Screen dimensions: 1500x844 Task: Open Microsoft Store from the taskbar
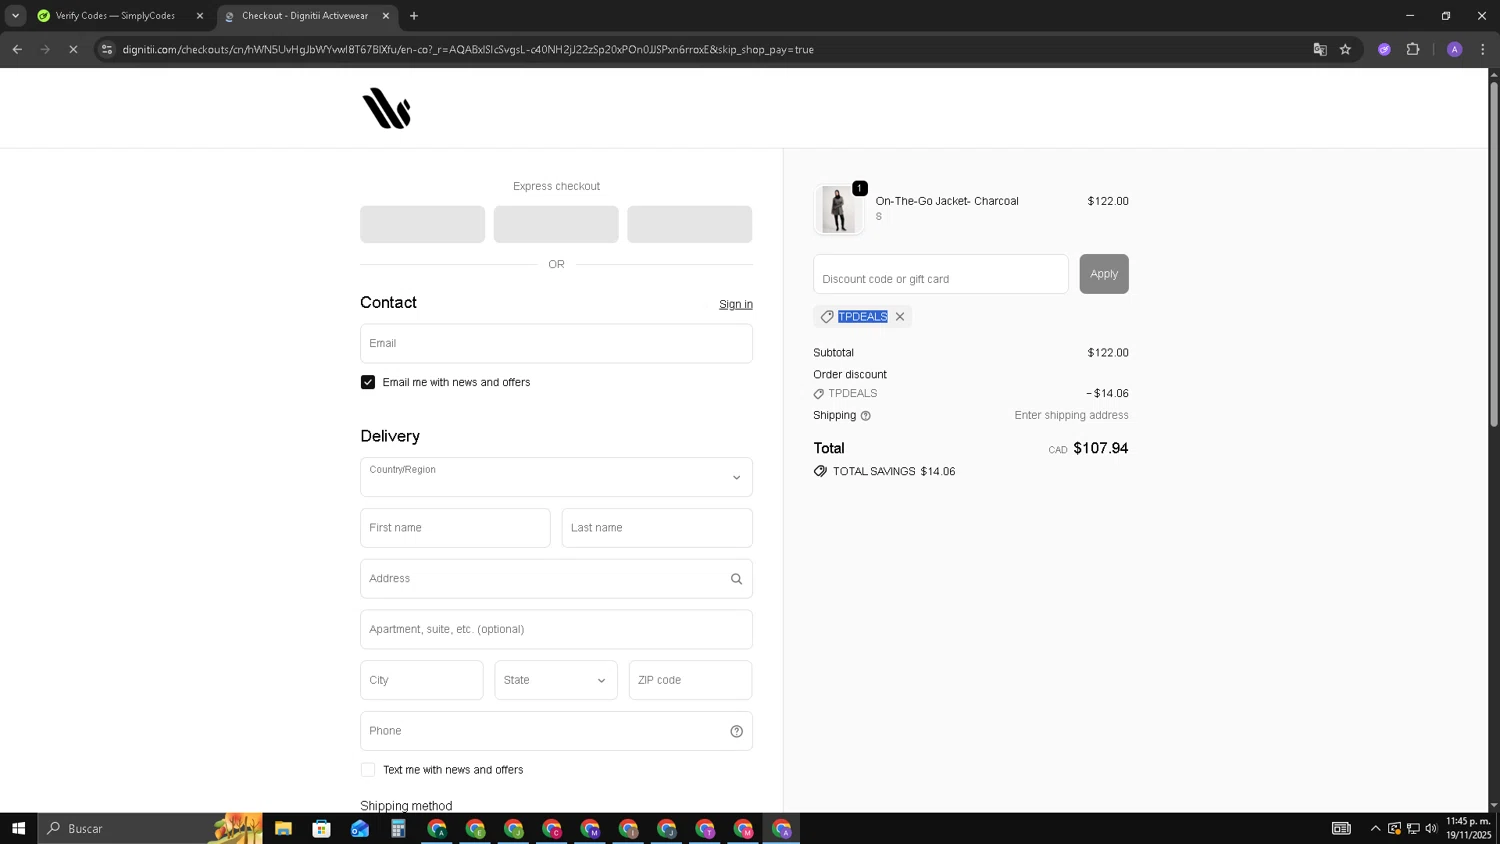click(321, 828)
